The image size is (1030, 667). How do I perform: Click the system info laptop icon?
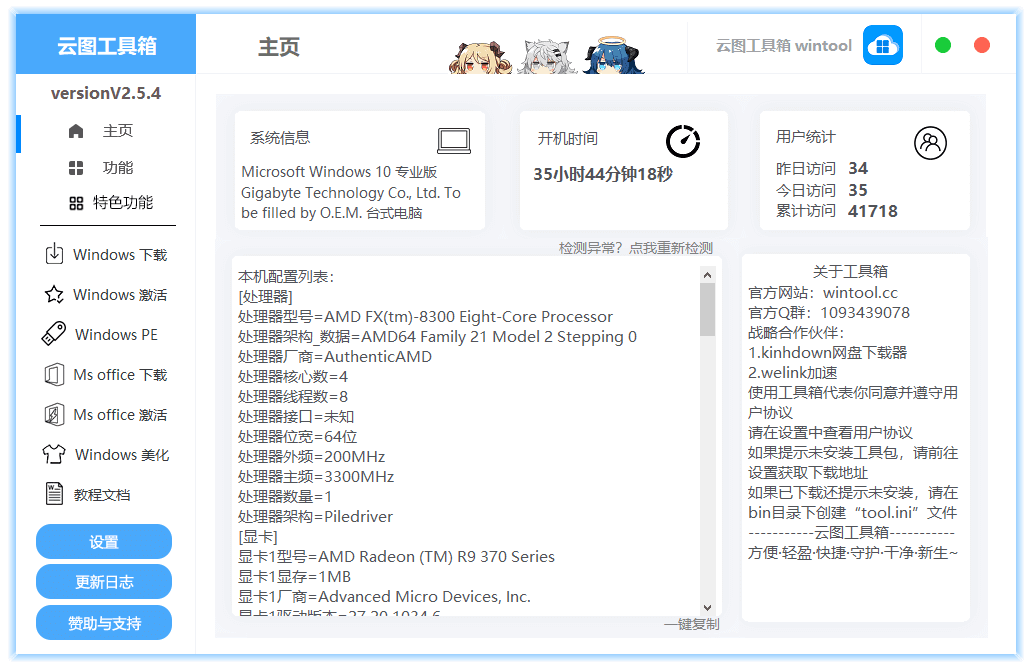point(454,140)
